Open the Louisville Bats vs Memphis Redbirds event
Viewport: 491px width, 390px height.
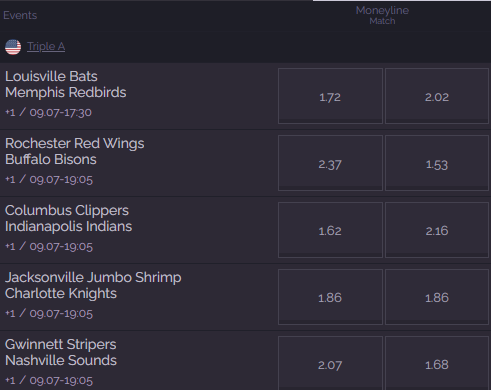66,84
